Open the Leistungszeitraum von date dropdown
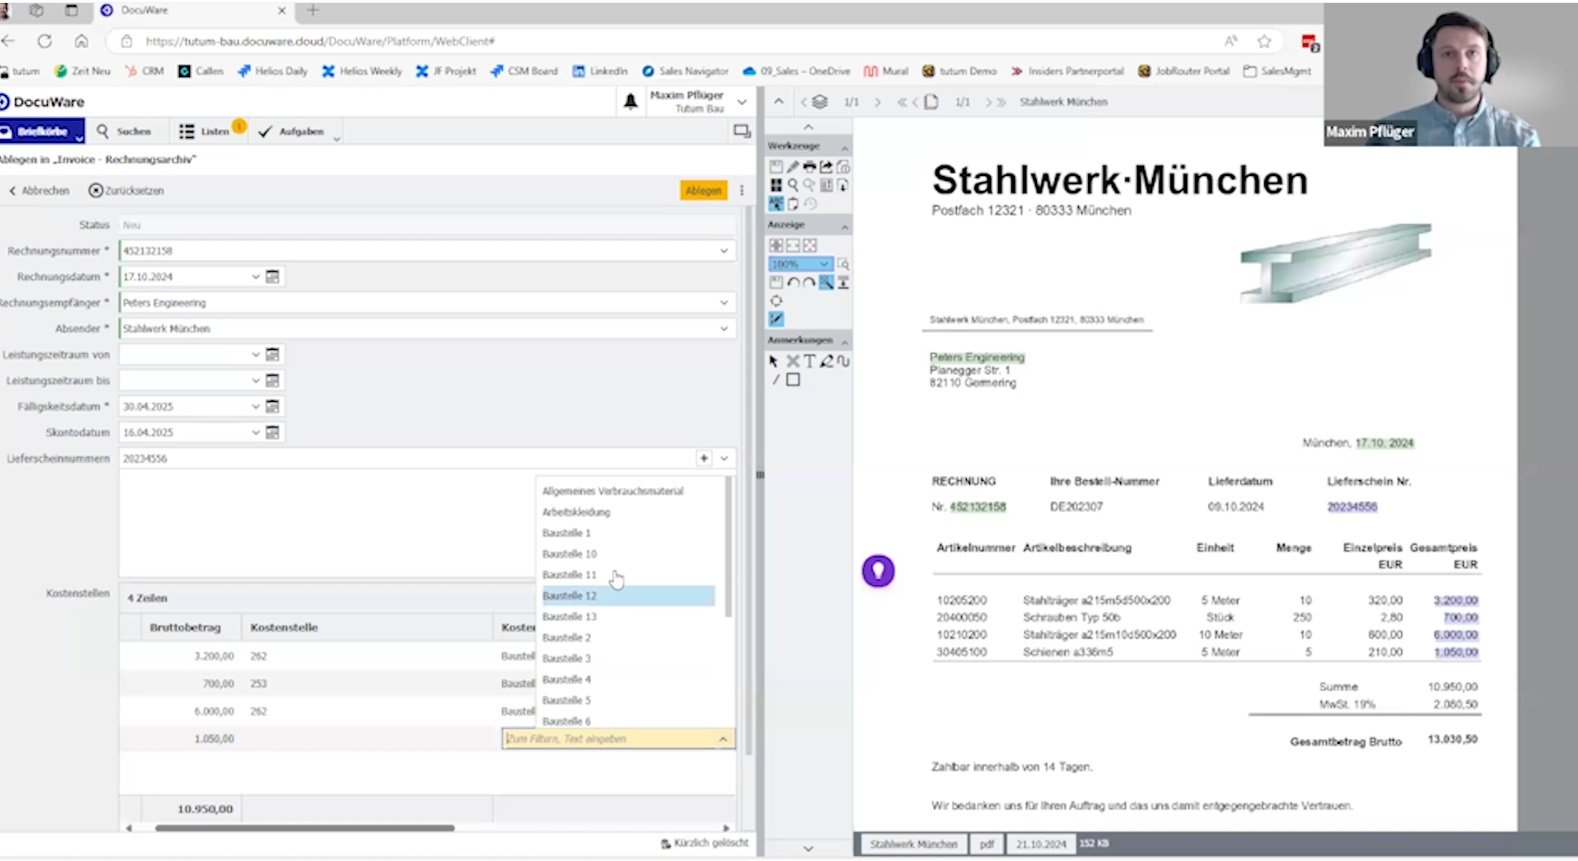The image size is (1578, 861). [x=255, y=354]
